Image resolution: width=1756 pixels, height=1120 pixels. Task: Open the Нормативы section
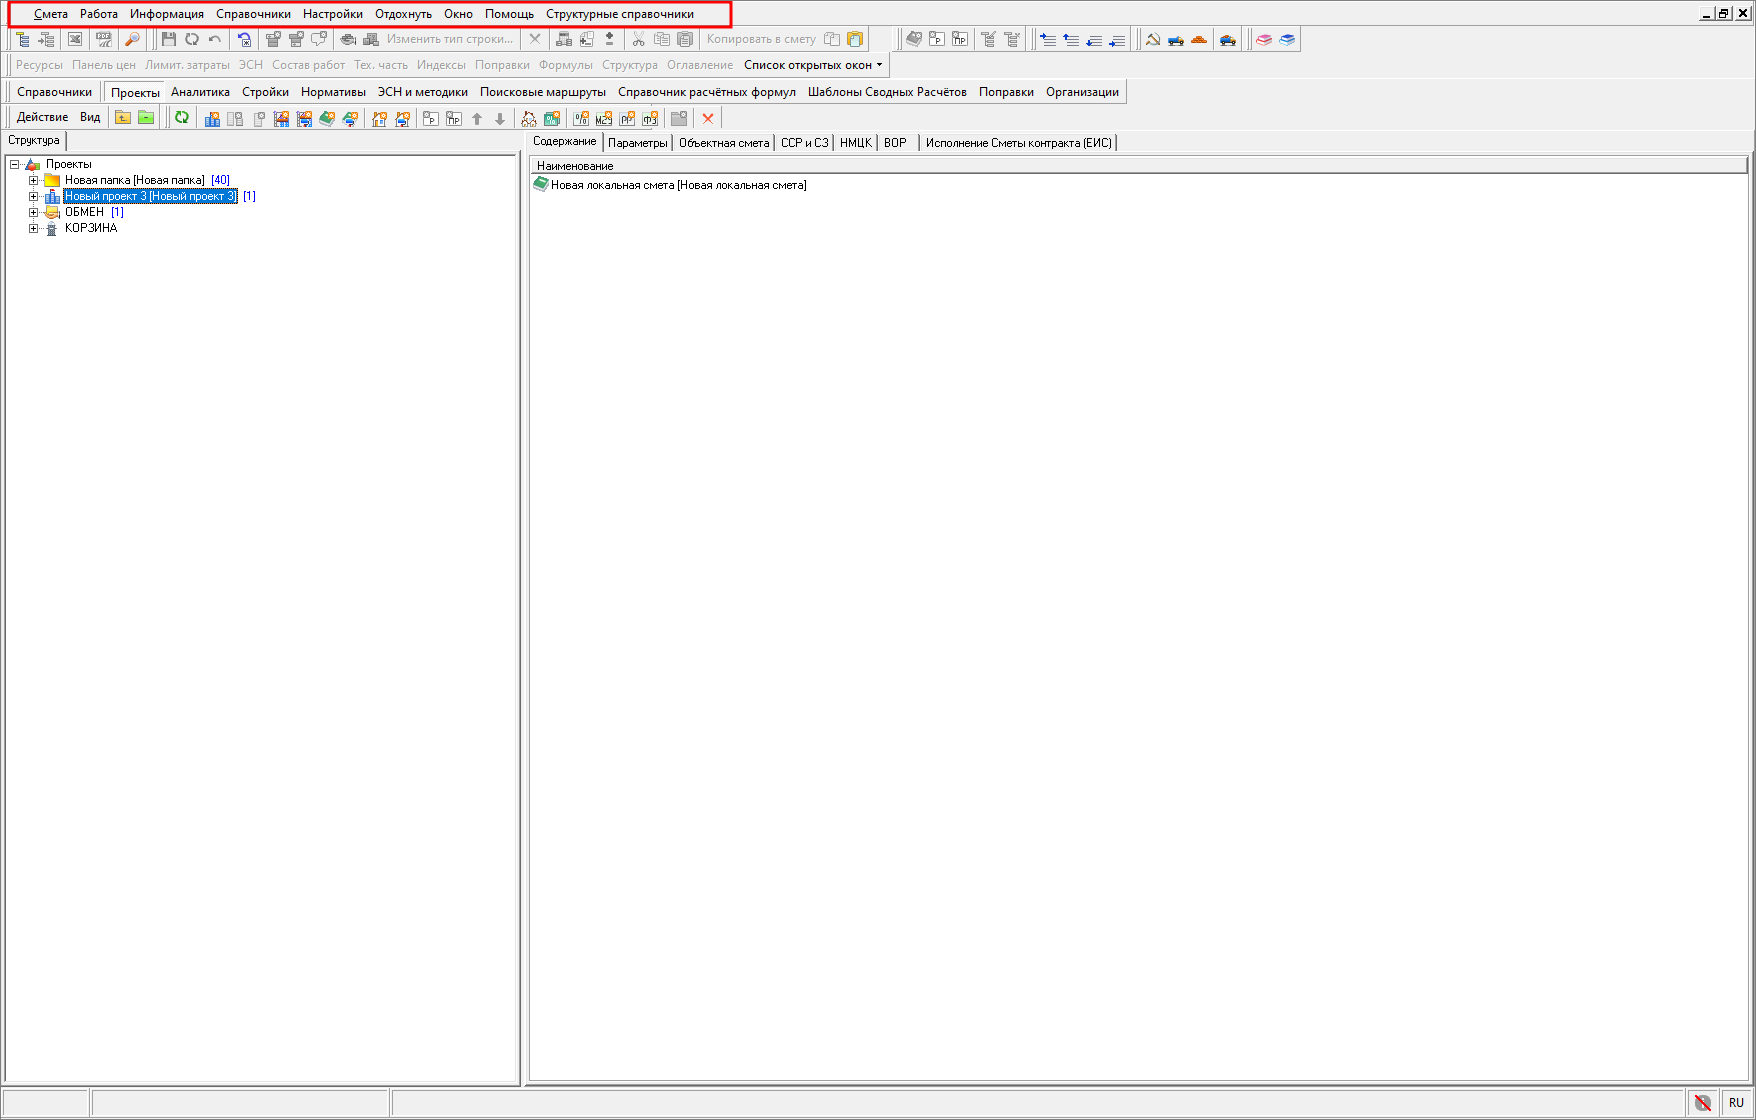333,92
